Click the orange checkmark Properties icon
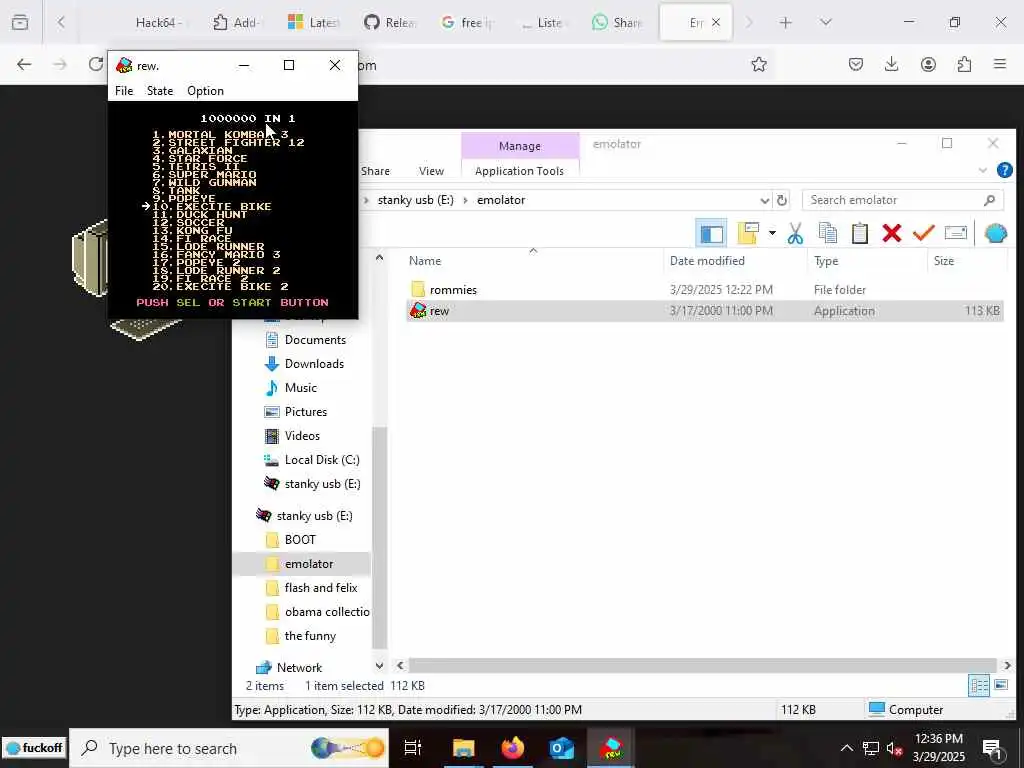Viewport: 1024px width, 768px height. click(x=923, y=233)
